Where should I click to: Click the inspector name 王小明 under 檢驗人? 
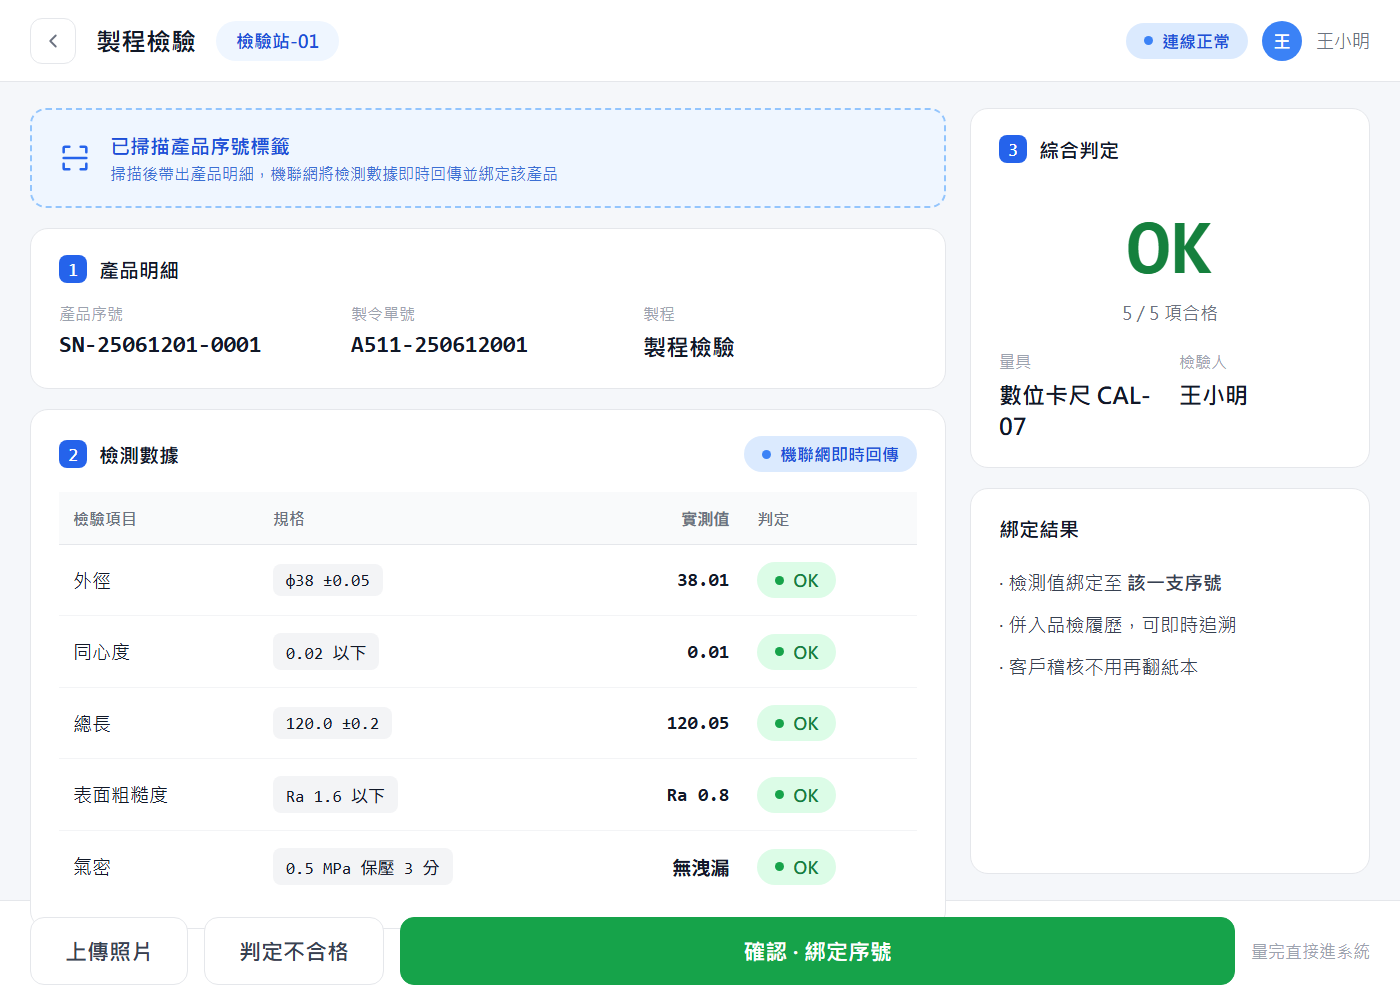(1213, 396)
